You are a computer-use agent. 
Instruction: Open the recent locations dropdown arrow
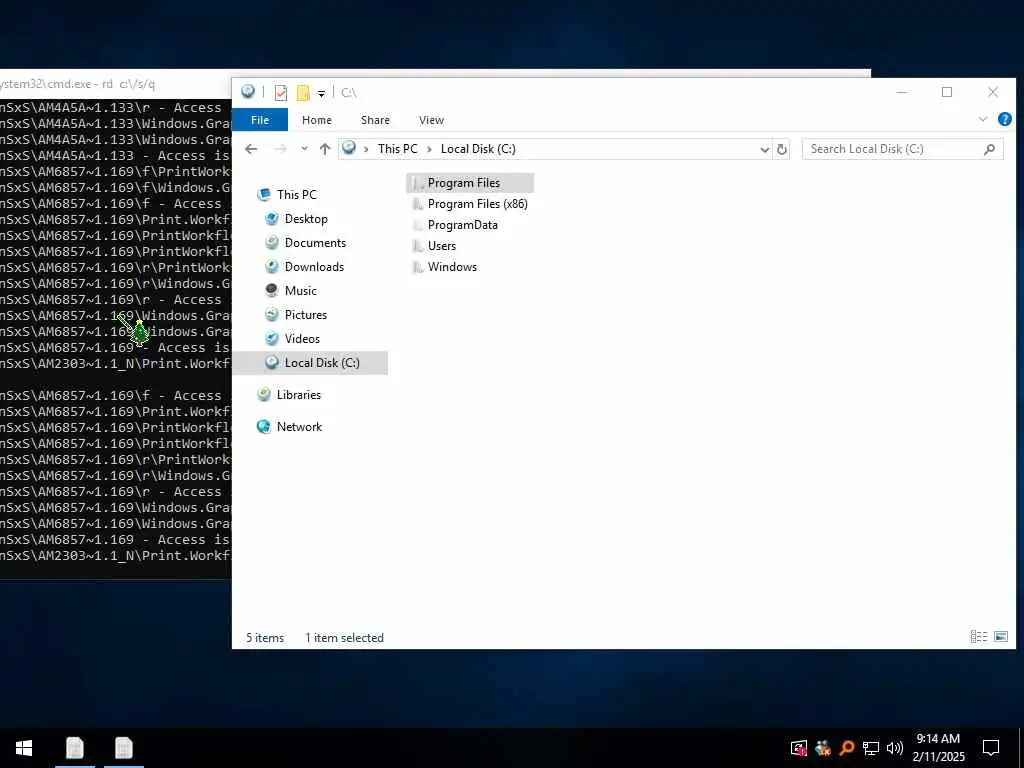coord(304,149)
